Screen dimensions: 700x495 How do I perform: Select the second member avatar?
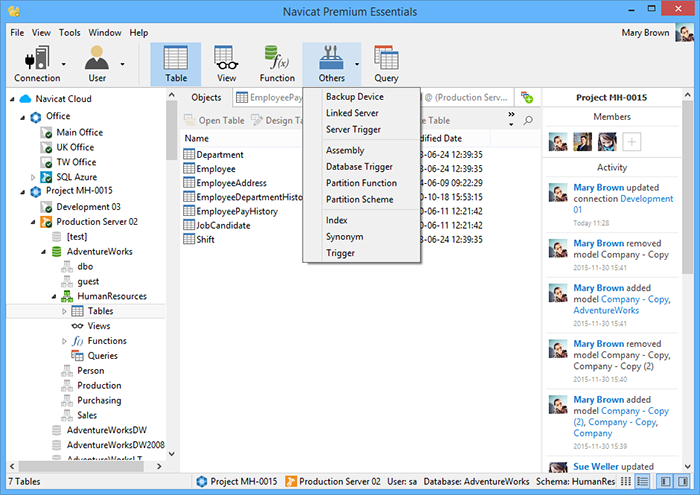click(583, 142)
